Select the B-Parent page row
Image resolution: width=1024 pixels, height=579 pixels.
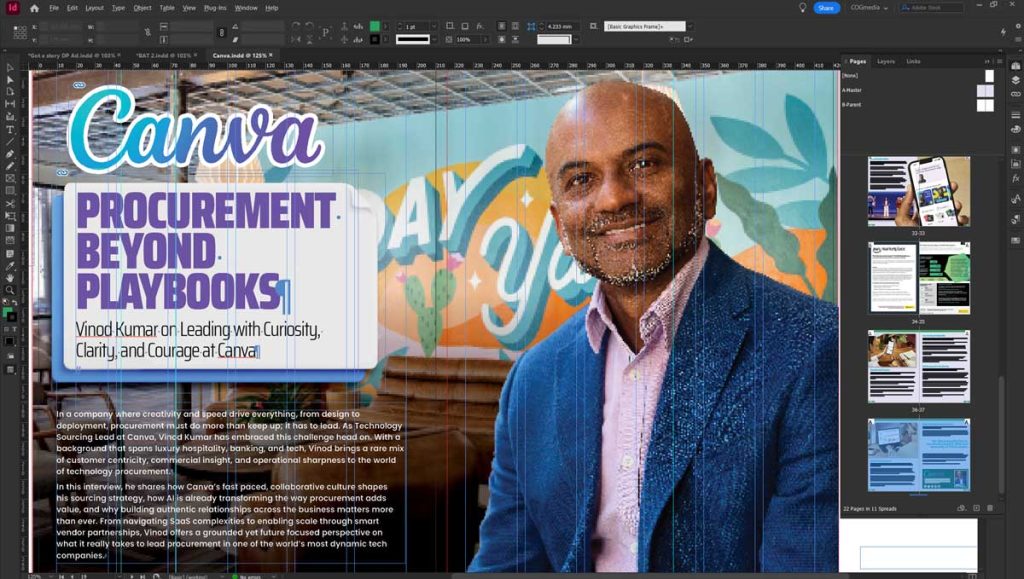tap(918, 104)
